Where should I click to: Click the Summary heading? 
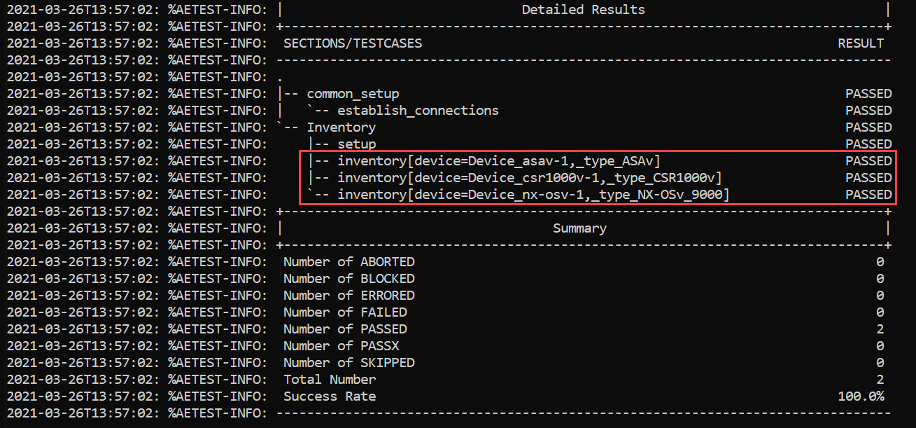click(x=580, y=229)
